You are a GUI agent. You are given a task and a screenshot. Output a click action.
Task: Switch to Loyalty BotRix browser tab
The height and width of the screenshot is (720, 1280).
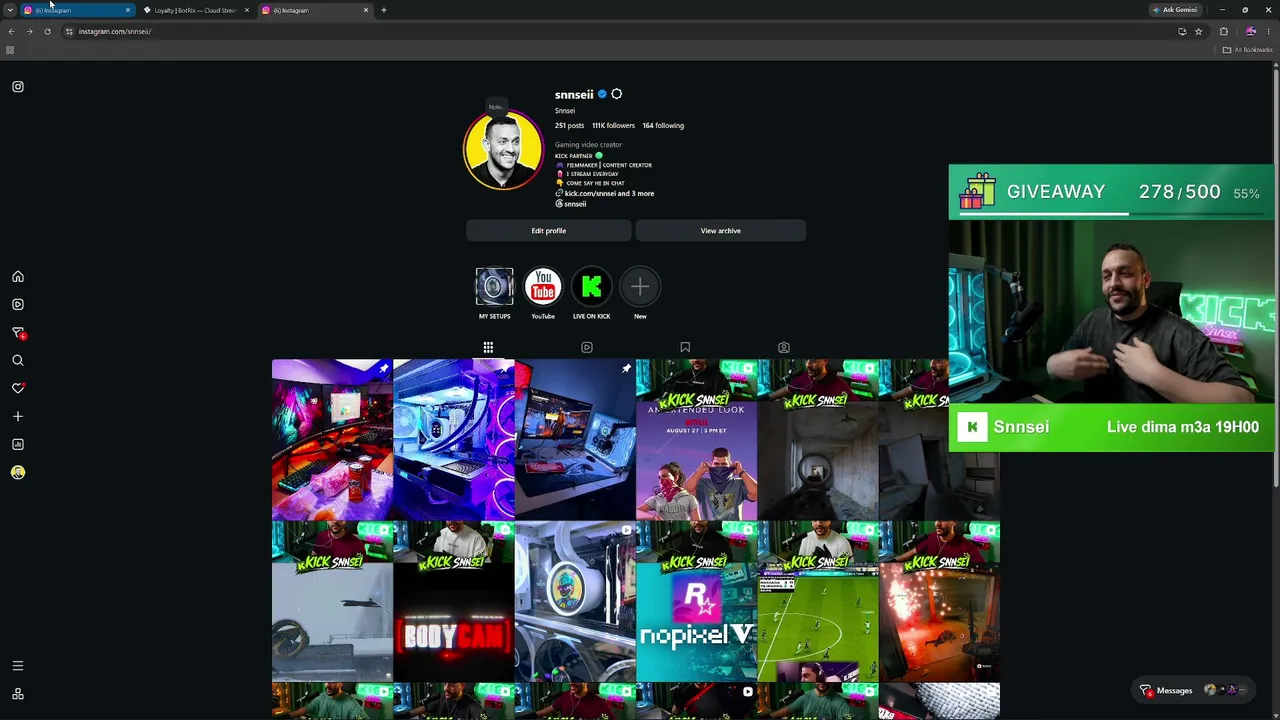[195, 10]
